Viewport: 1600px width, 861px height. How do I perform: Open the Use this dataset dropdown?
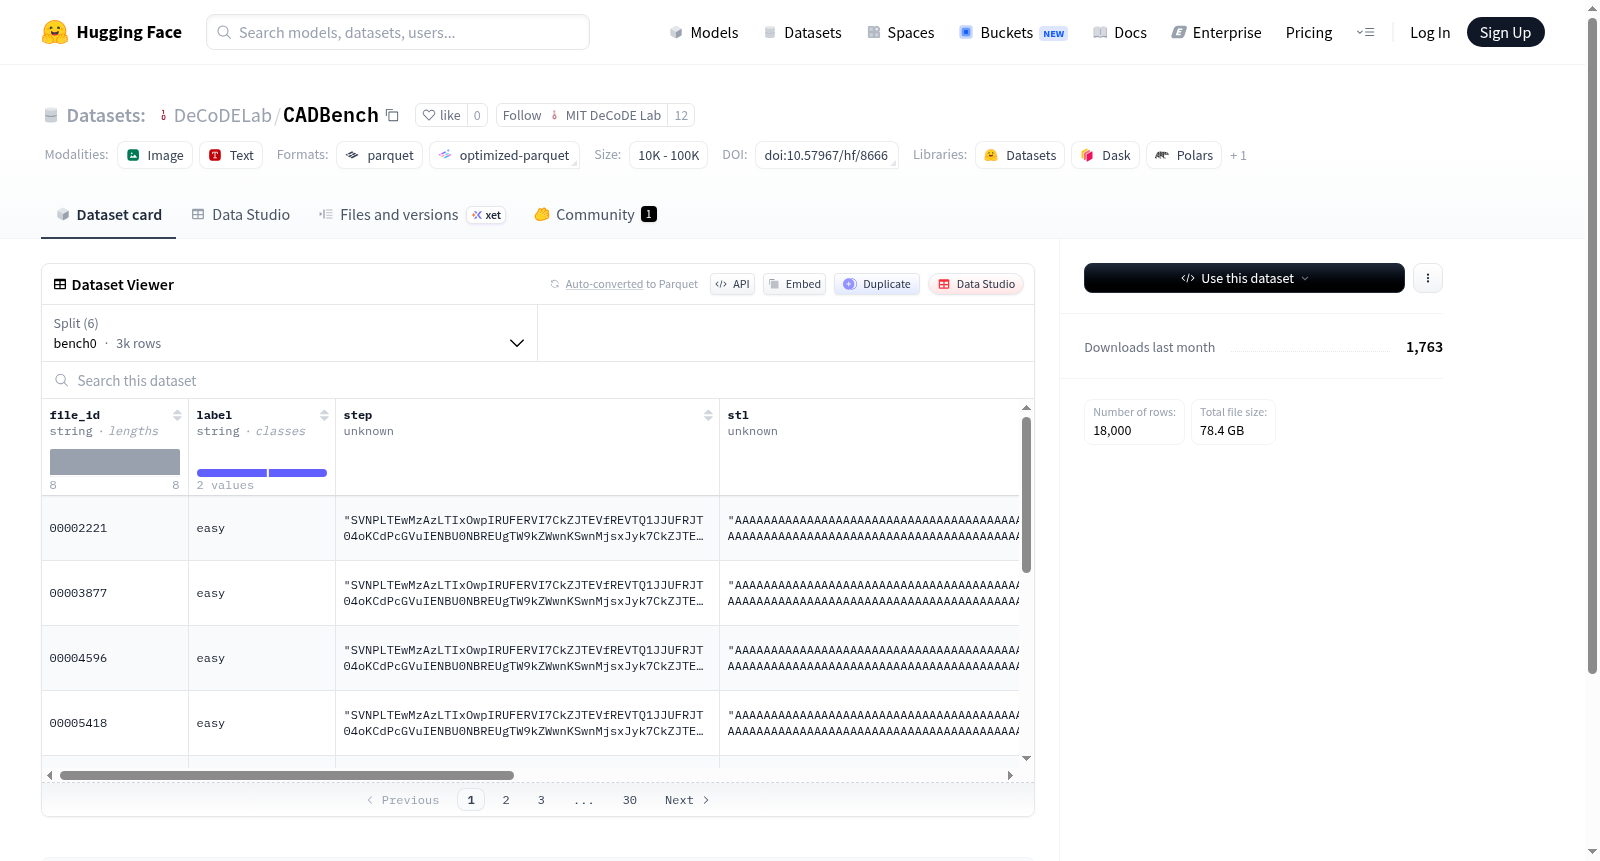tap(1244, 278)
